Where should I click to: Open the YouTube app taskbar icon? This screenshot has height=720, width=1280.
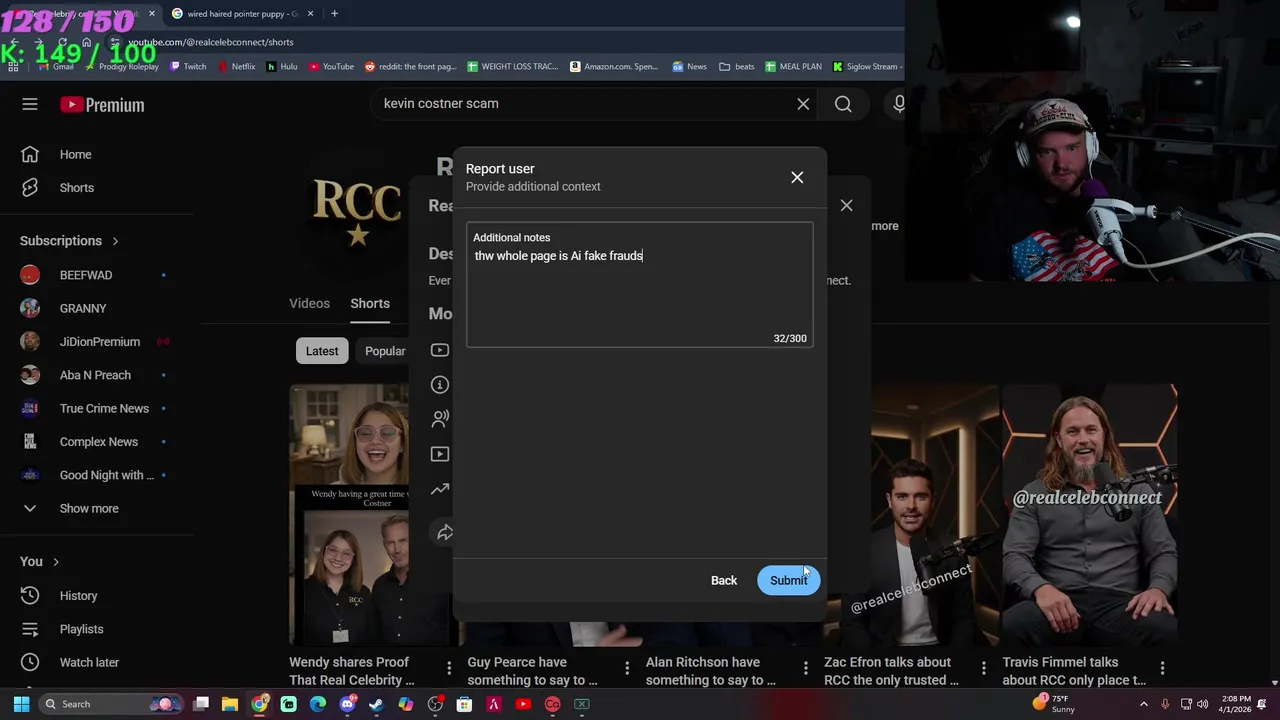click(523, 704)
